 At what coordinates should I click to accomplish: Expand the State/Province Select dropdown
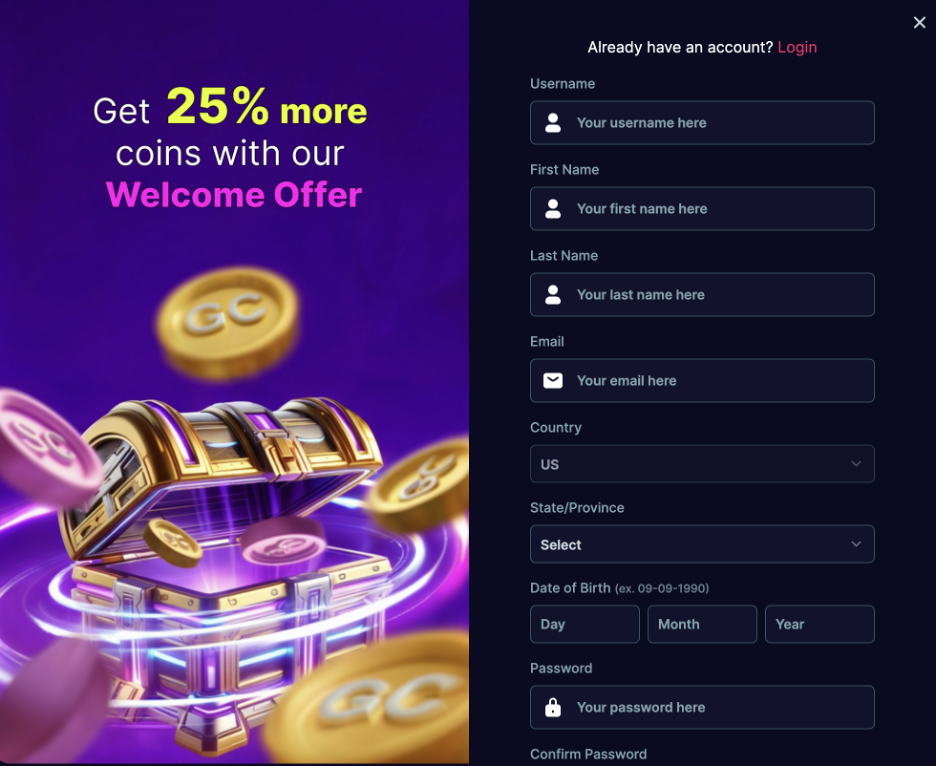coord(702,544)
